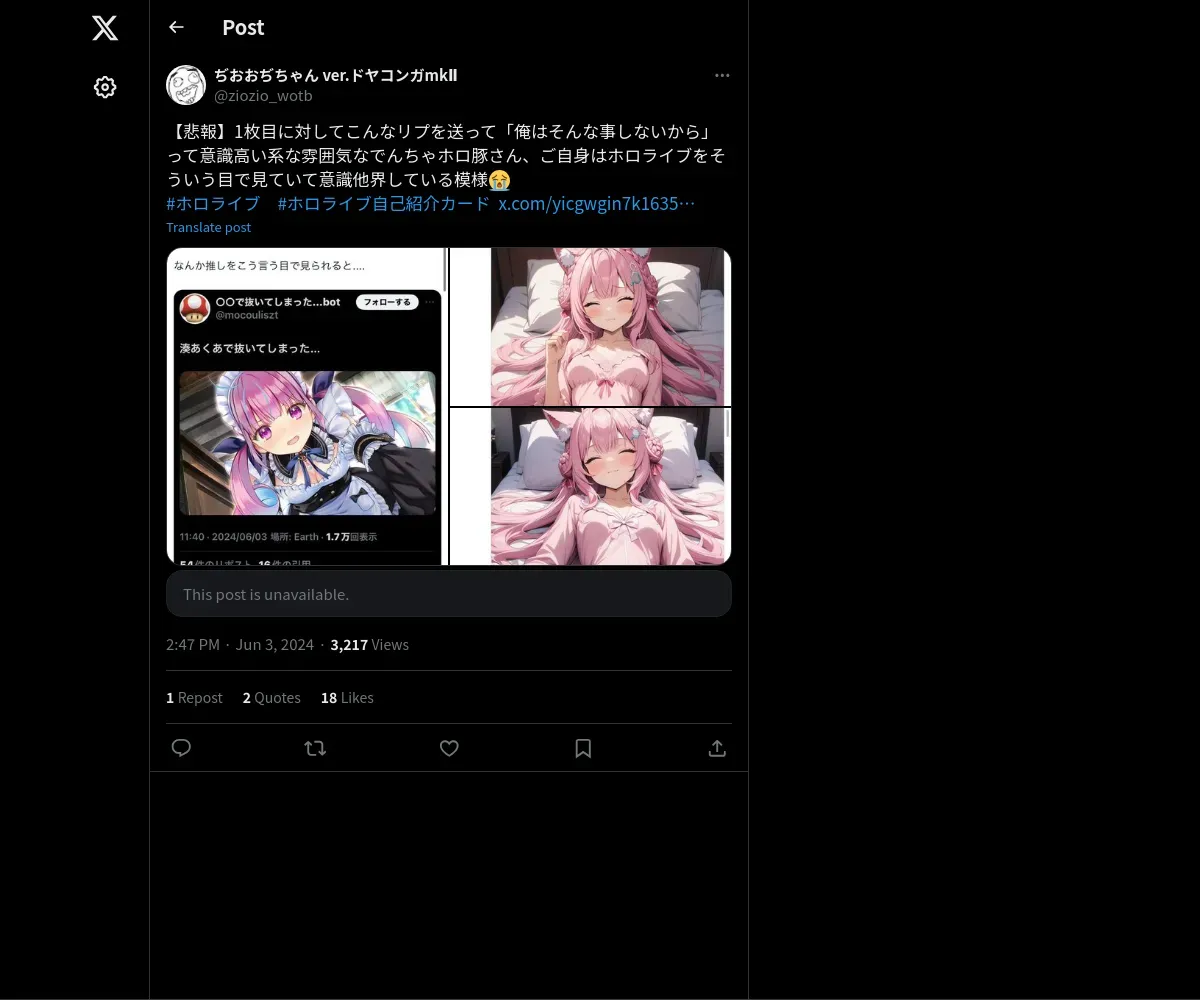Open the post's three-dot more menu

(x=722, y=75)
